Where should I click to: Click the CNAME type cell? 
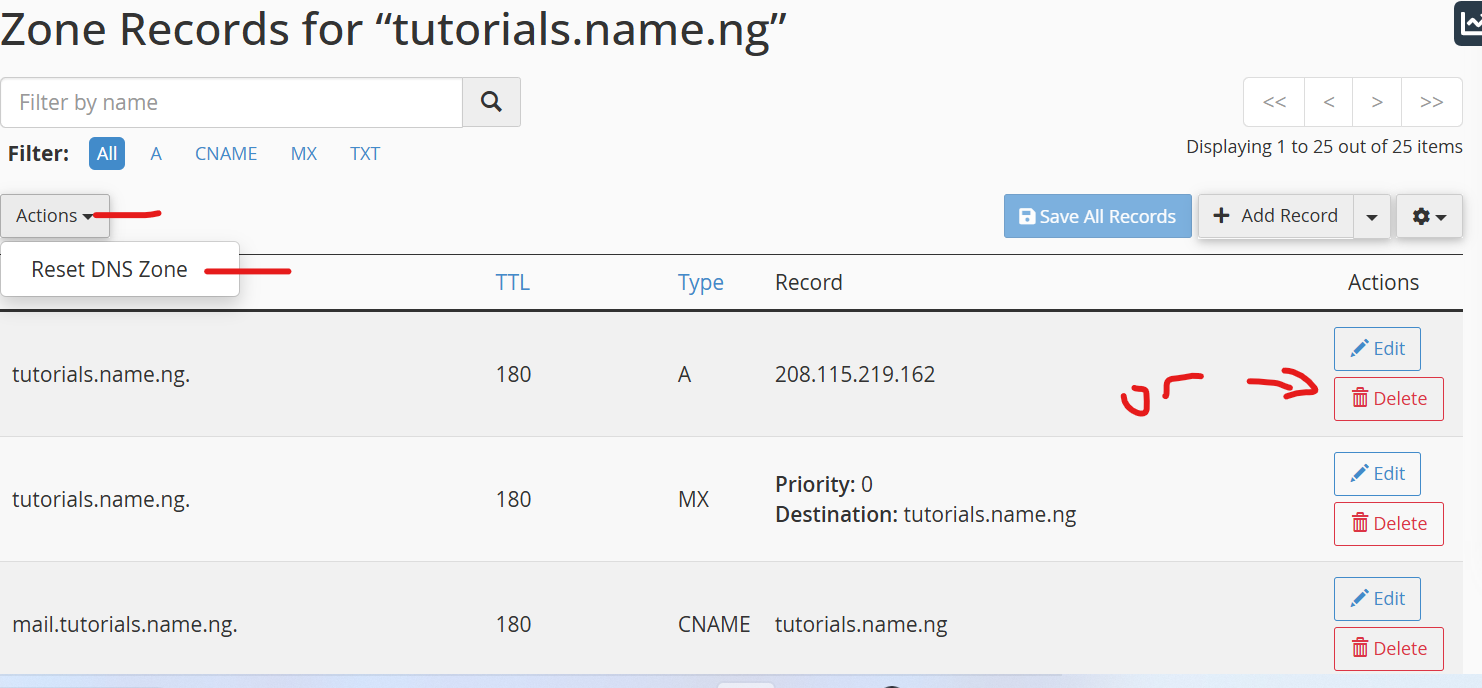click(714, 624)
